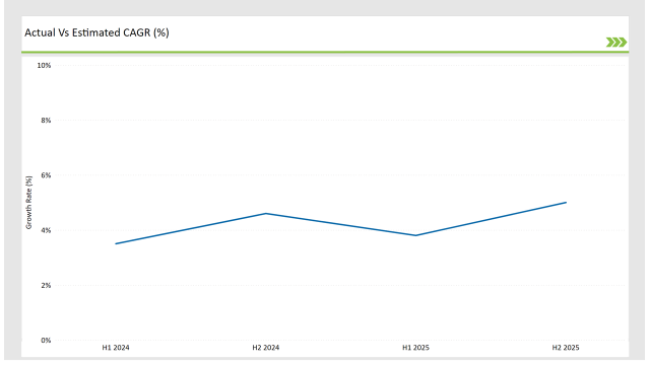Select the H2 2025 axis label
The width and height of the screenshot is (650, 365).
(x=565, y=348)
